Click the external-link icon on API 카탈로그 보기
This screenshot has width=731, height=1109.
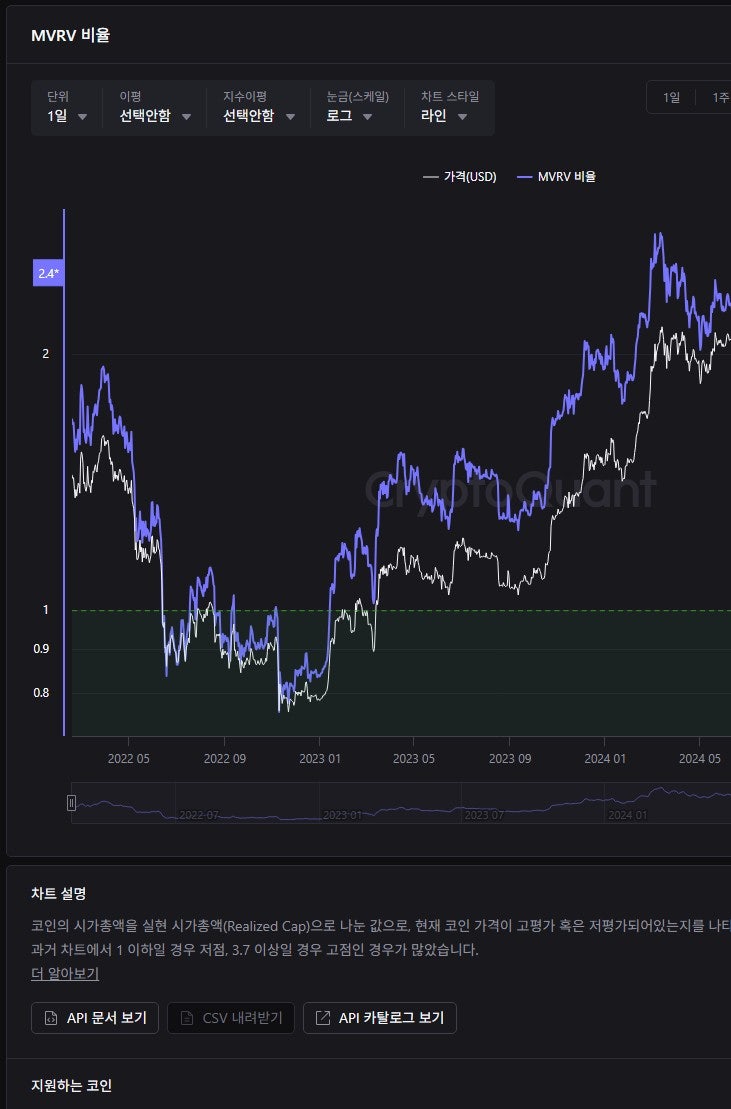pyautogui.click(x=323, y=1018)
